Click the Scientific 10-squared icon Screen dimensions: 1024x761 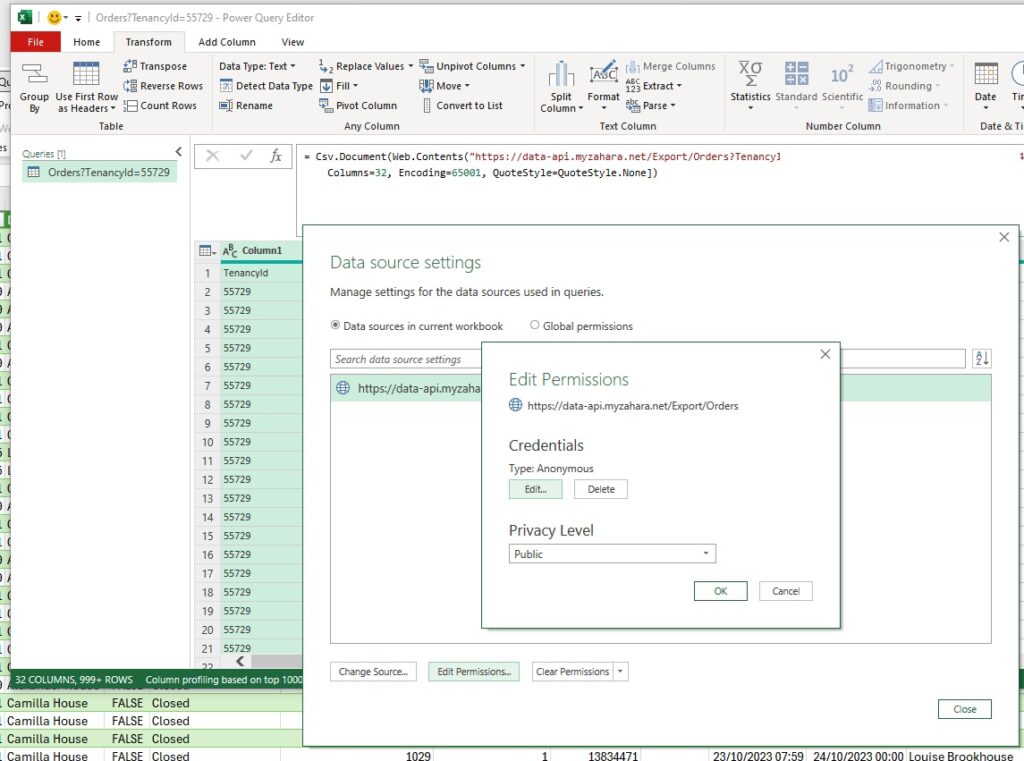point(842,74)
